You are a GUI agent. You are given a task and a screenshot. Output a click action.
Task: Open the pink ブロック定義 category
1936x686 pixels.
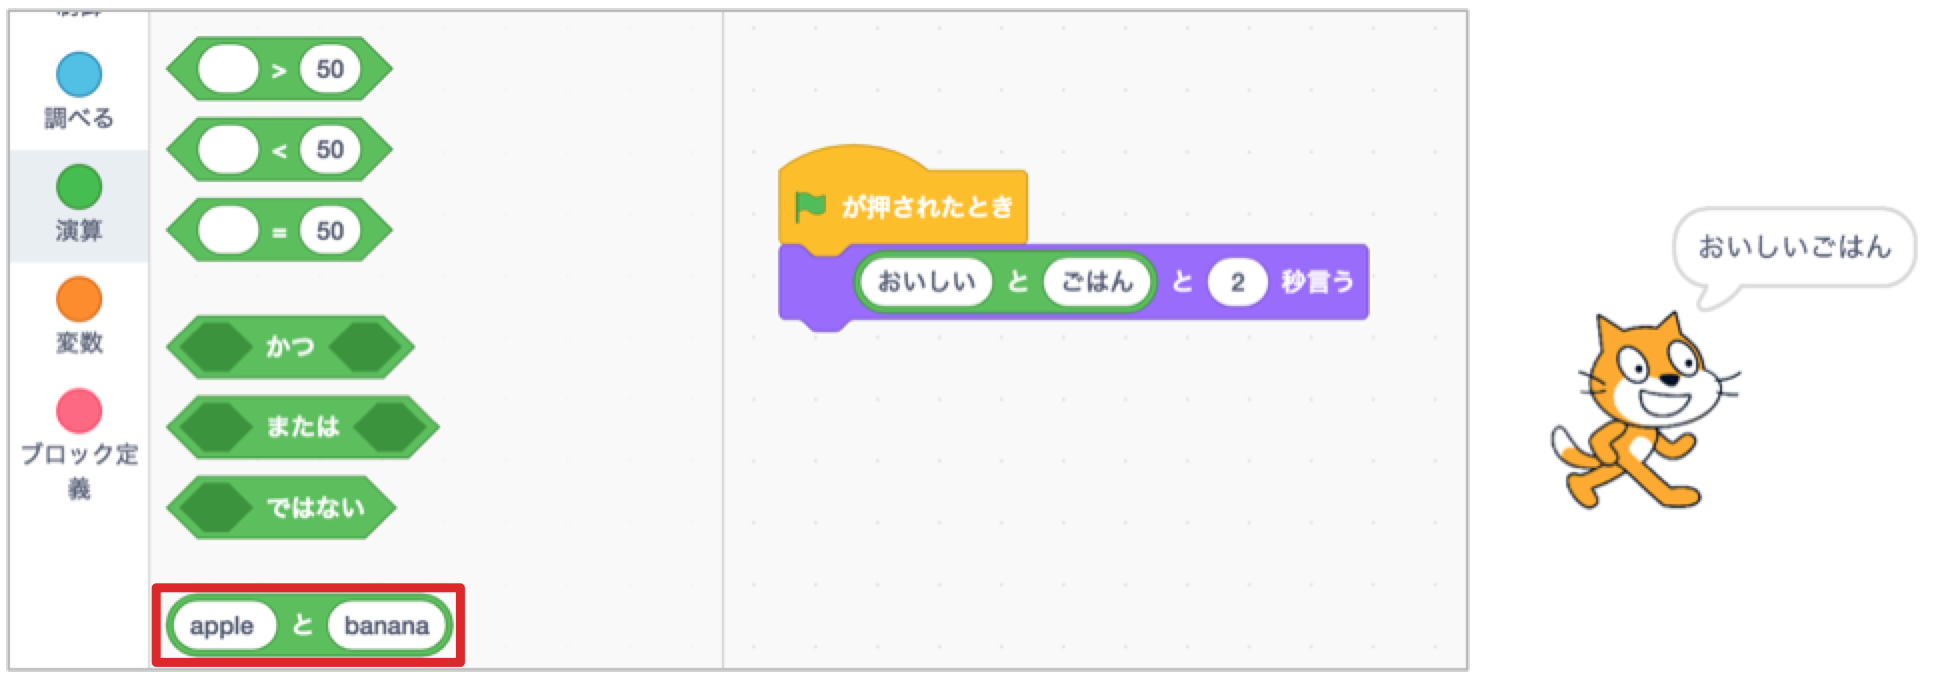pos(79,411)
